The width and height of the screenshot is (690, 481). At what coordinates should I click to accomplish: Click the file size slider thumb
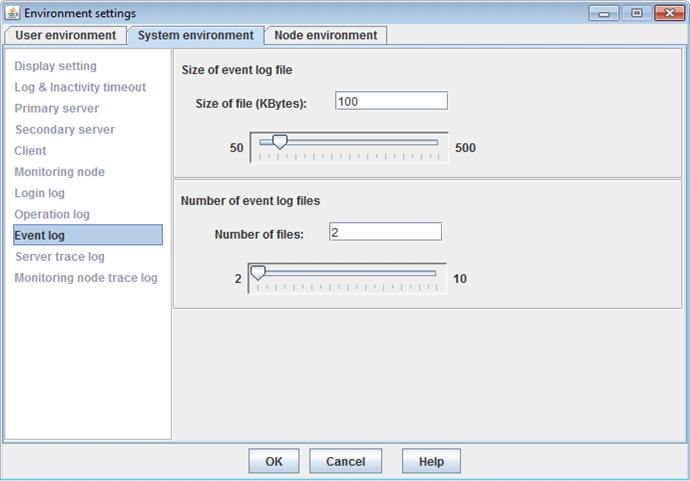click(279, 142)
